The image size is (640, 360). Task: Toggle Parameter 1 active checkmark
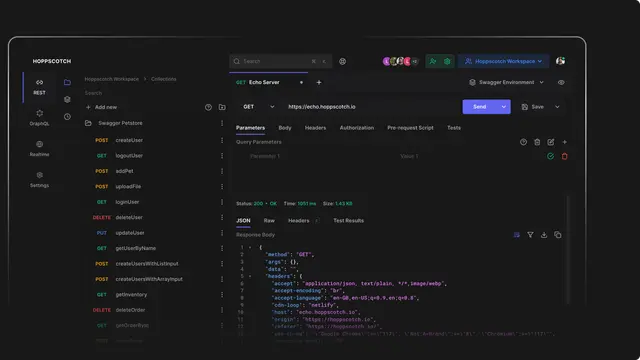(550, 156)
